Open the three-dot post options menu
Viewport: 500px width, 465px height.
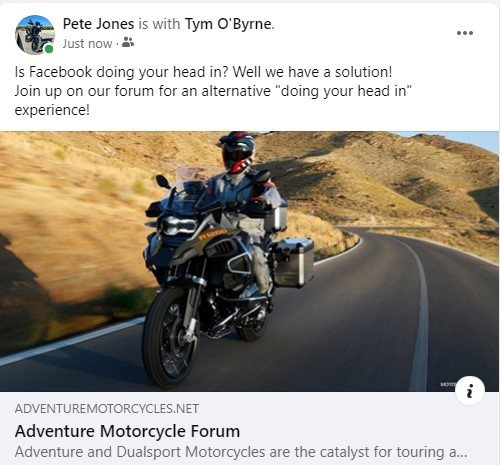[x=465, y=33]
